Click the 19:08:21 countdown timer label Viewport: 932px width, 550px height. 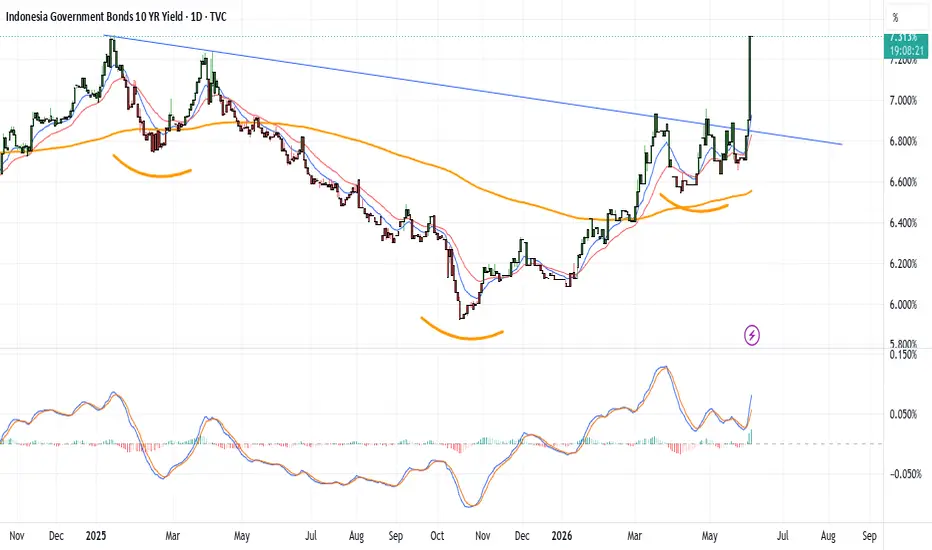click(906, 51)
